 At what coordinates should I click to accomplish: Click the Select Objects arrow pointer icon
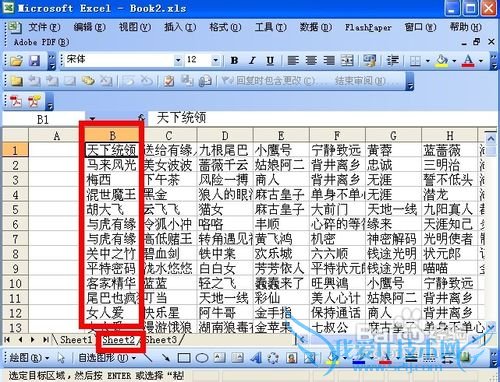point(61,358)
